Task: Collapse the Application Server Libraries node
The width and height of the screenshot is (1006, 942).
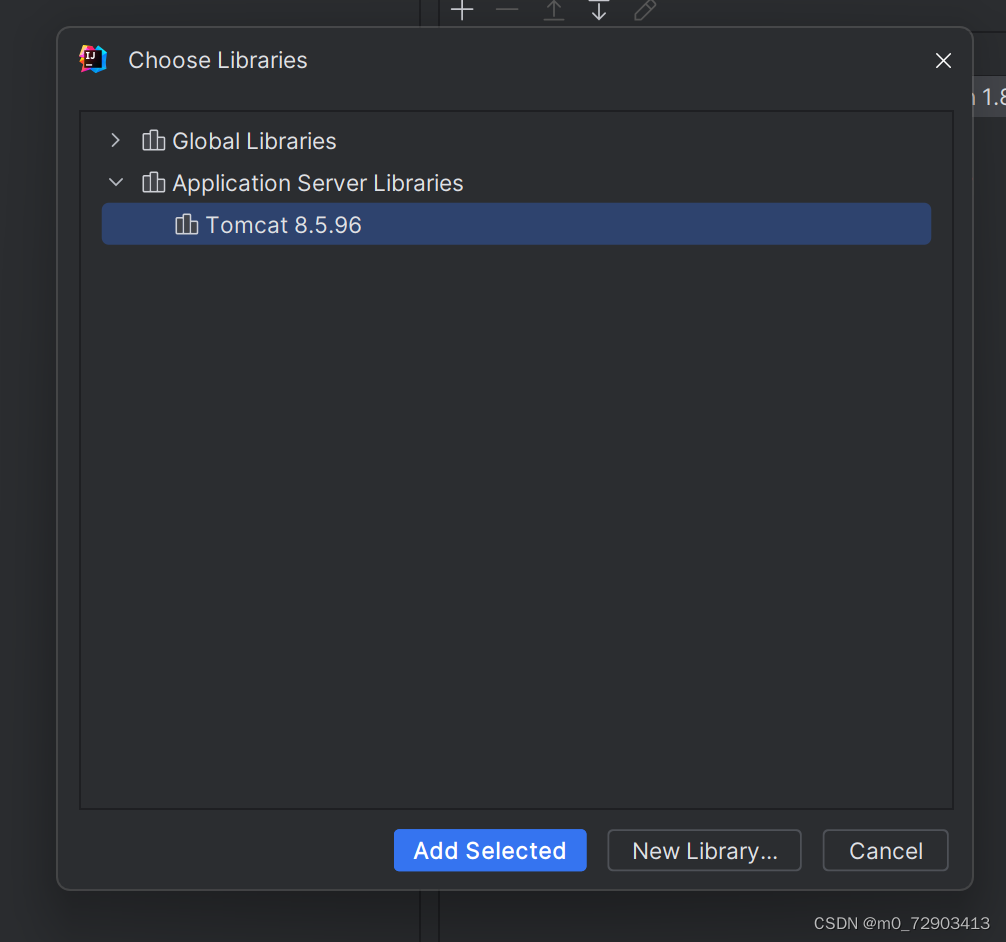Action: 115,182
